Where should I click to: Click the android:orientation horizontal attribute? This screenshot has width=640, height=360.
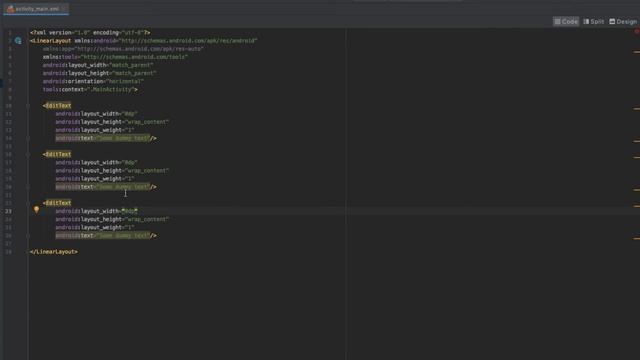[93, 81]
